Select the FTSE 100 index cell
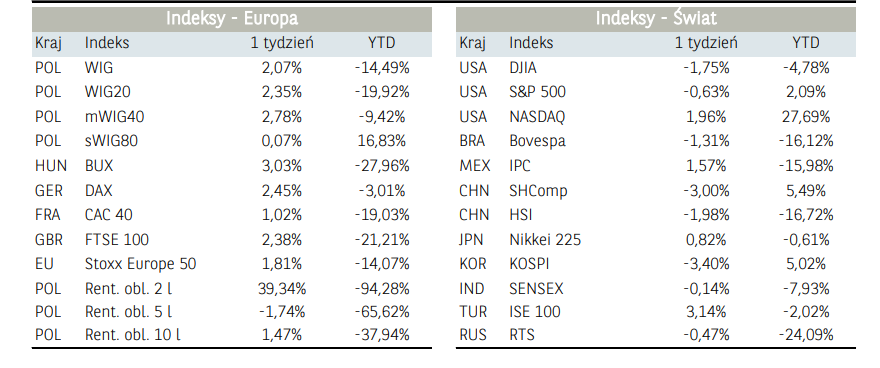880x368 pixels. (117, 240)
